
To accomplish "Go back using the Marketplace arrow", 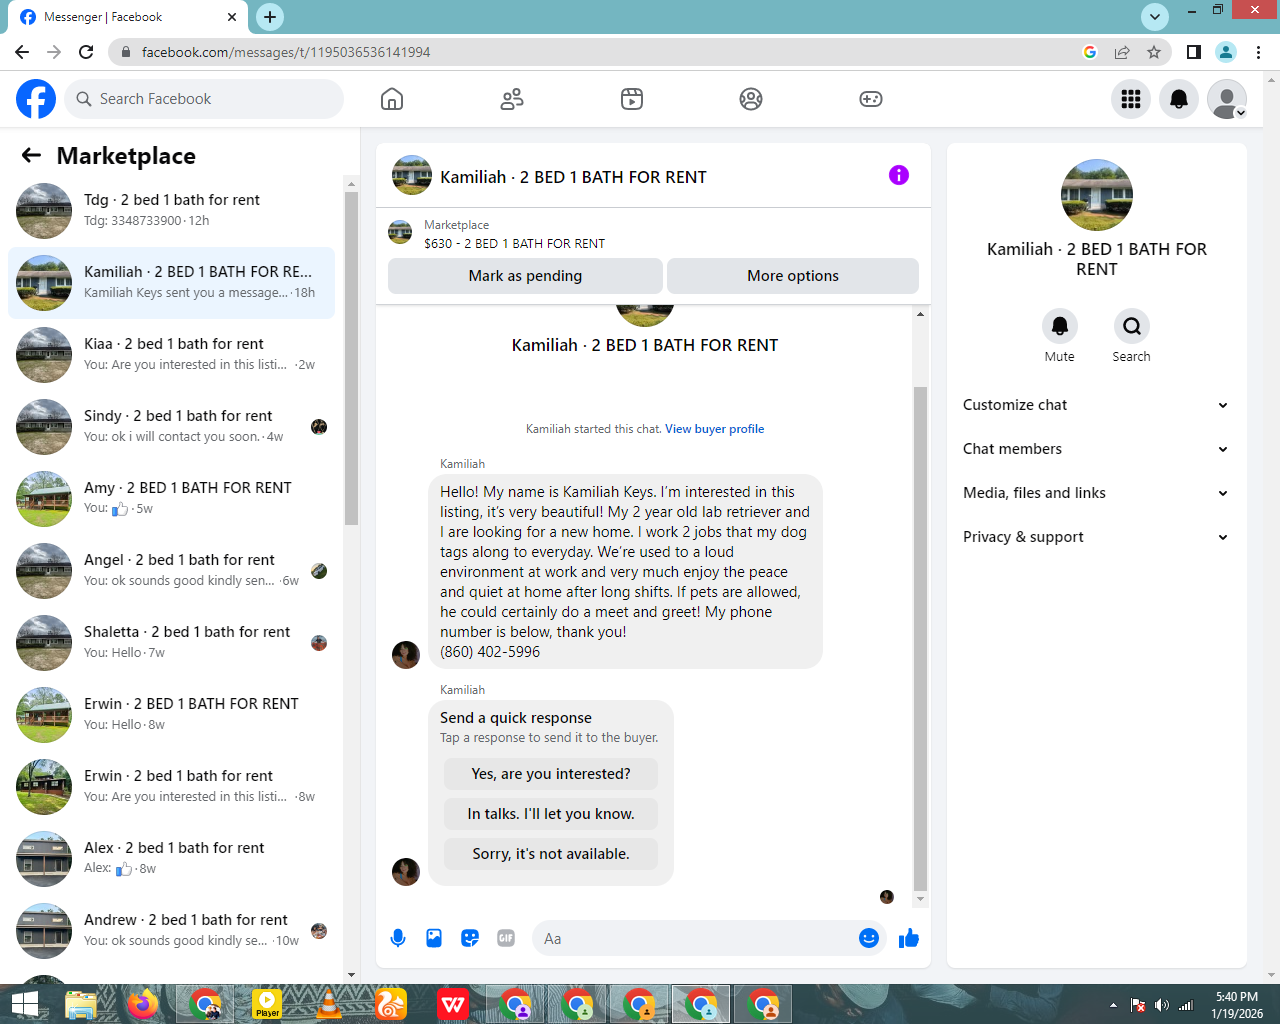I will coord(32,155).
